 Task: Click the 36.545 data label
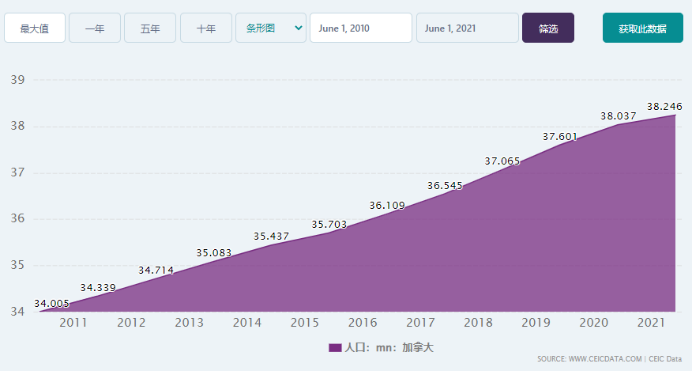[445, 186]
